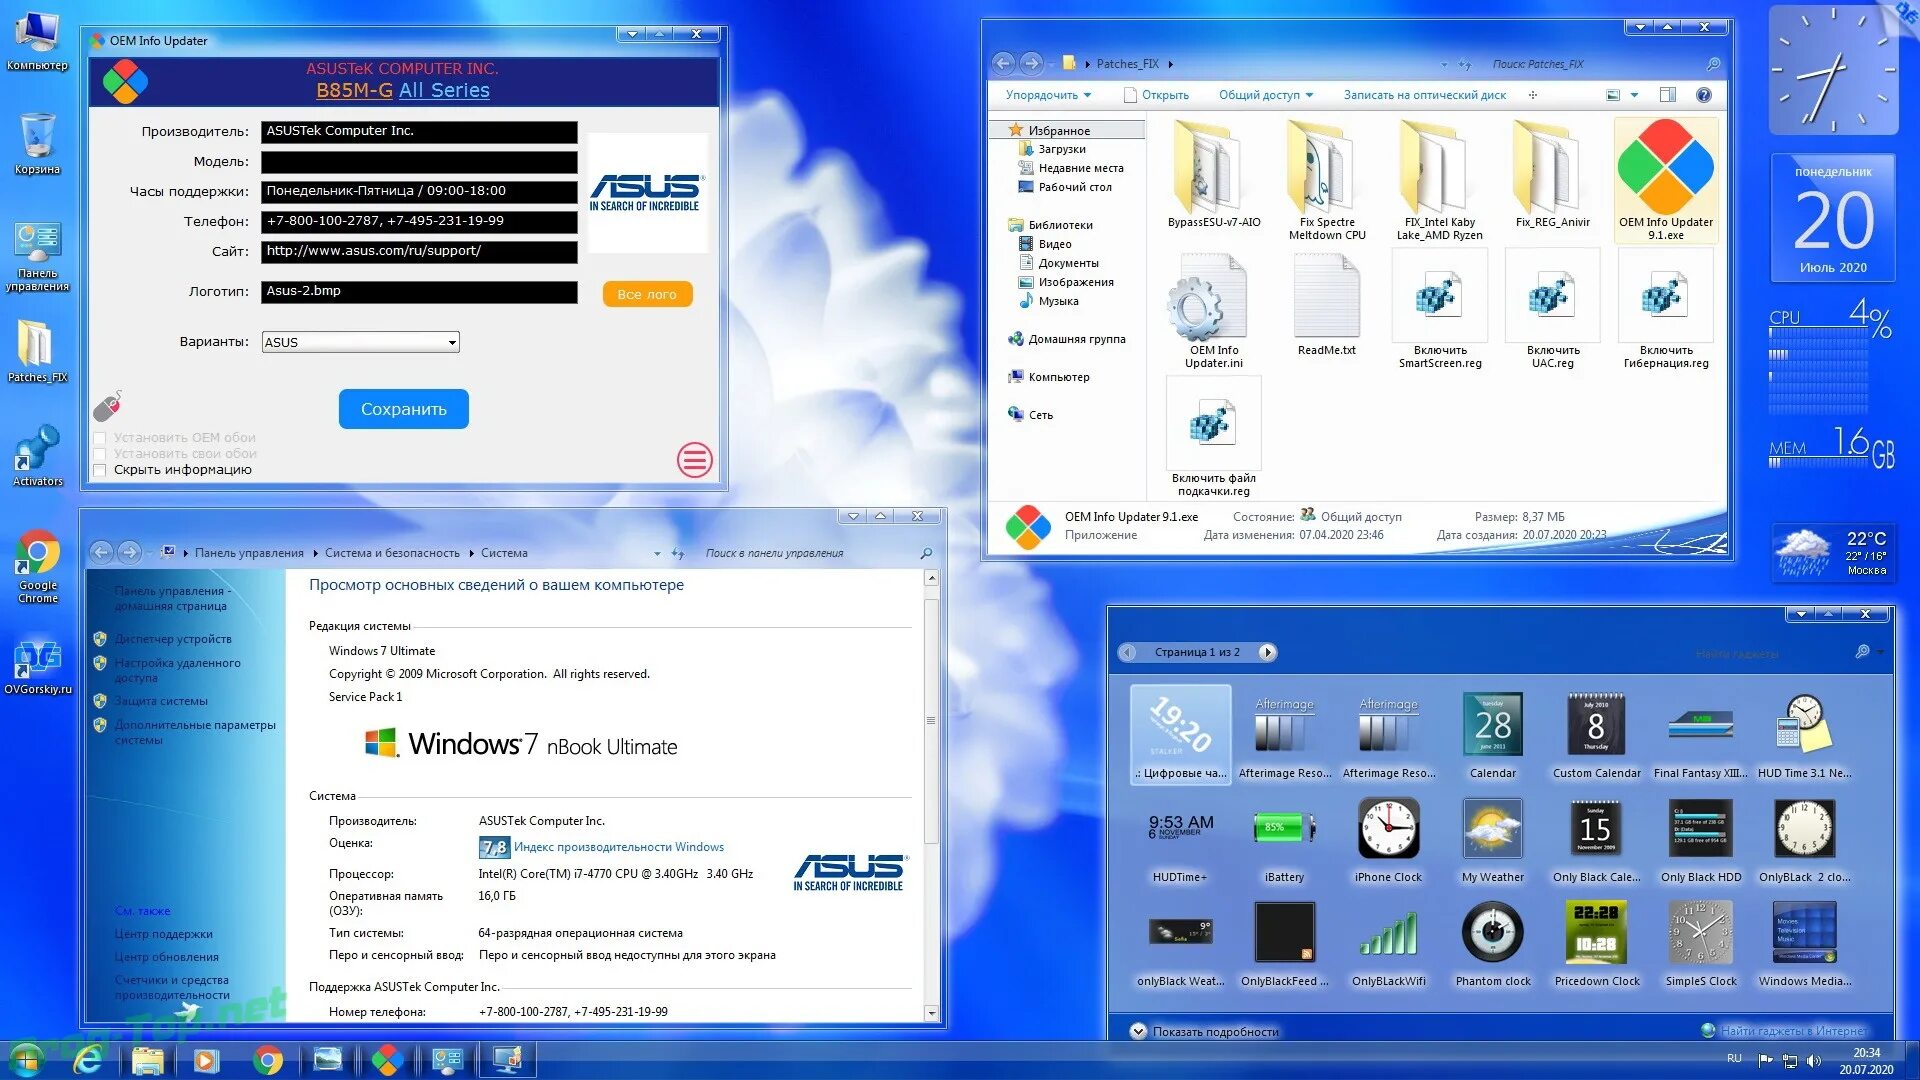This screenshot has width=1920, height=1080.
Task: Expand the control panel address bar dropdown
Action: [x=657, y=553]
